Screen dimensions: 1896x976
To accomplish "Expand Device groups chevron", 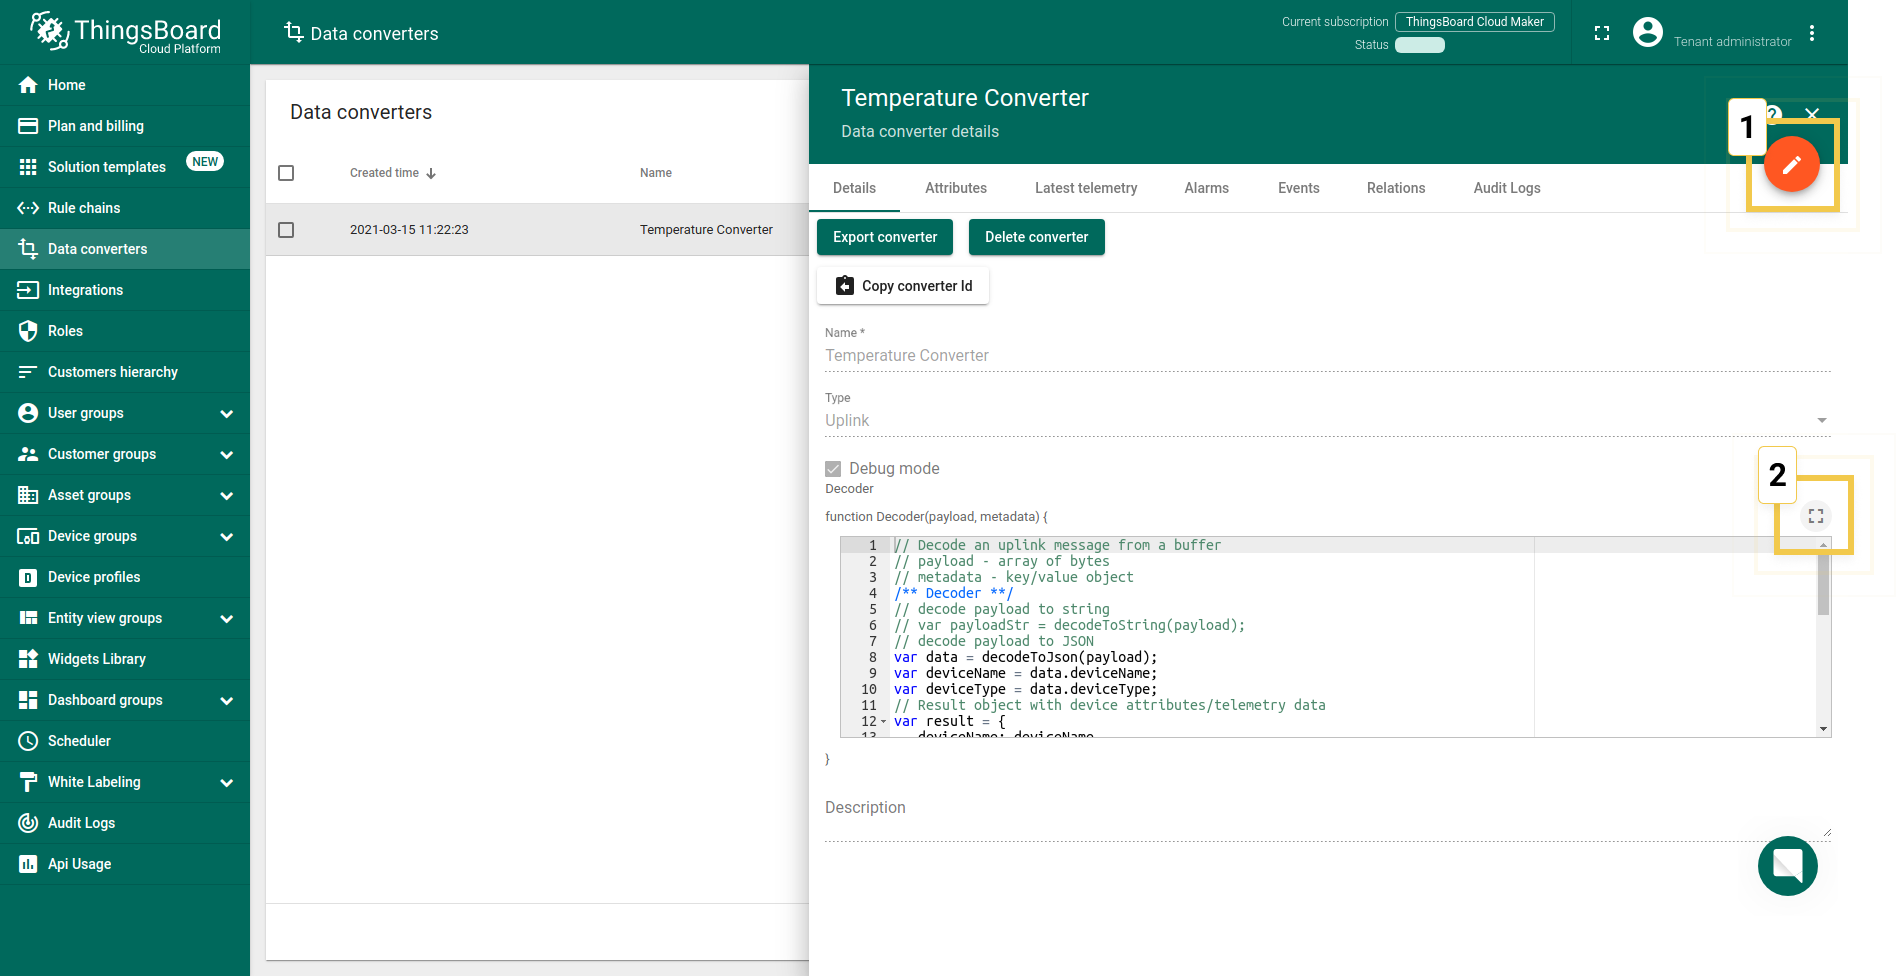I will coord(227,536).
